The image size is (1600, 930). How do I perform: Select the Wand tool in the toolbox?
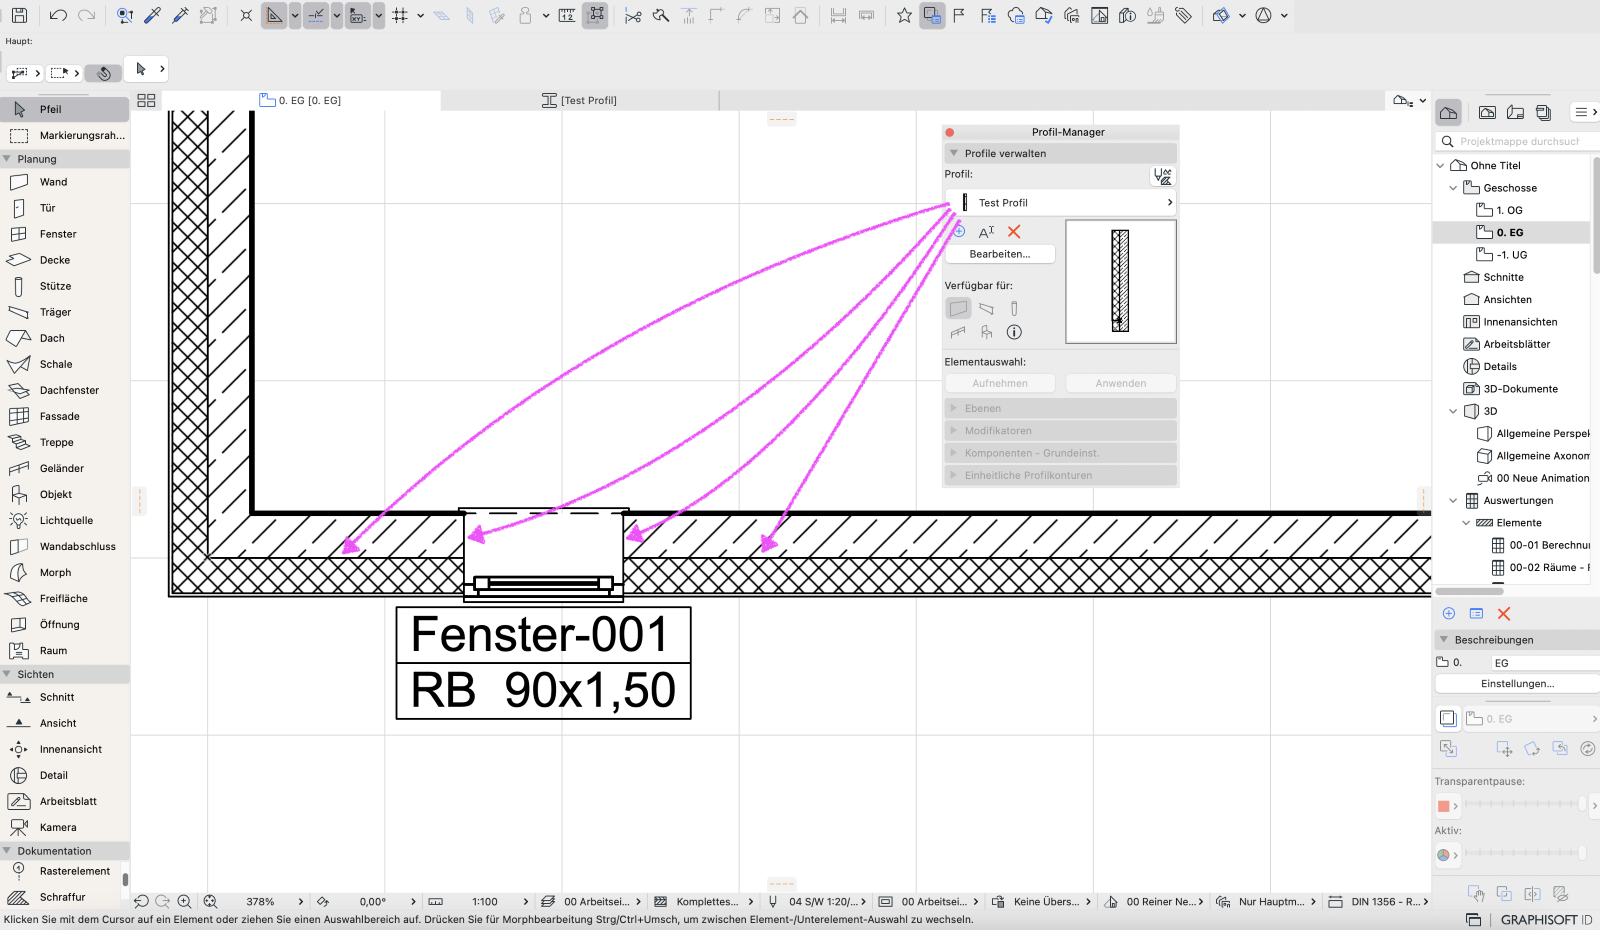pos(64,182)
